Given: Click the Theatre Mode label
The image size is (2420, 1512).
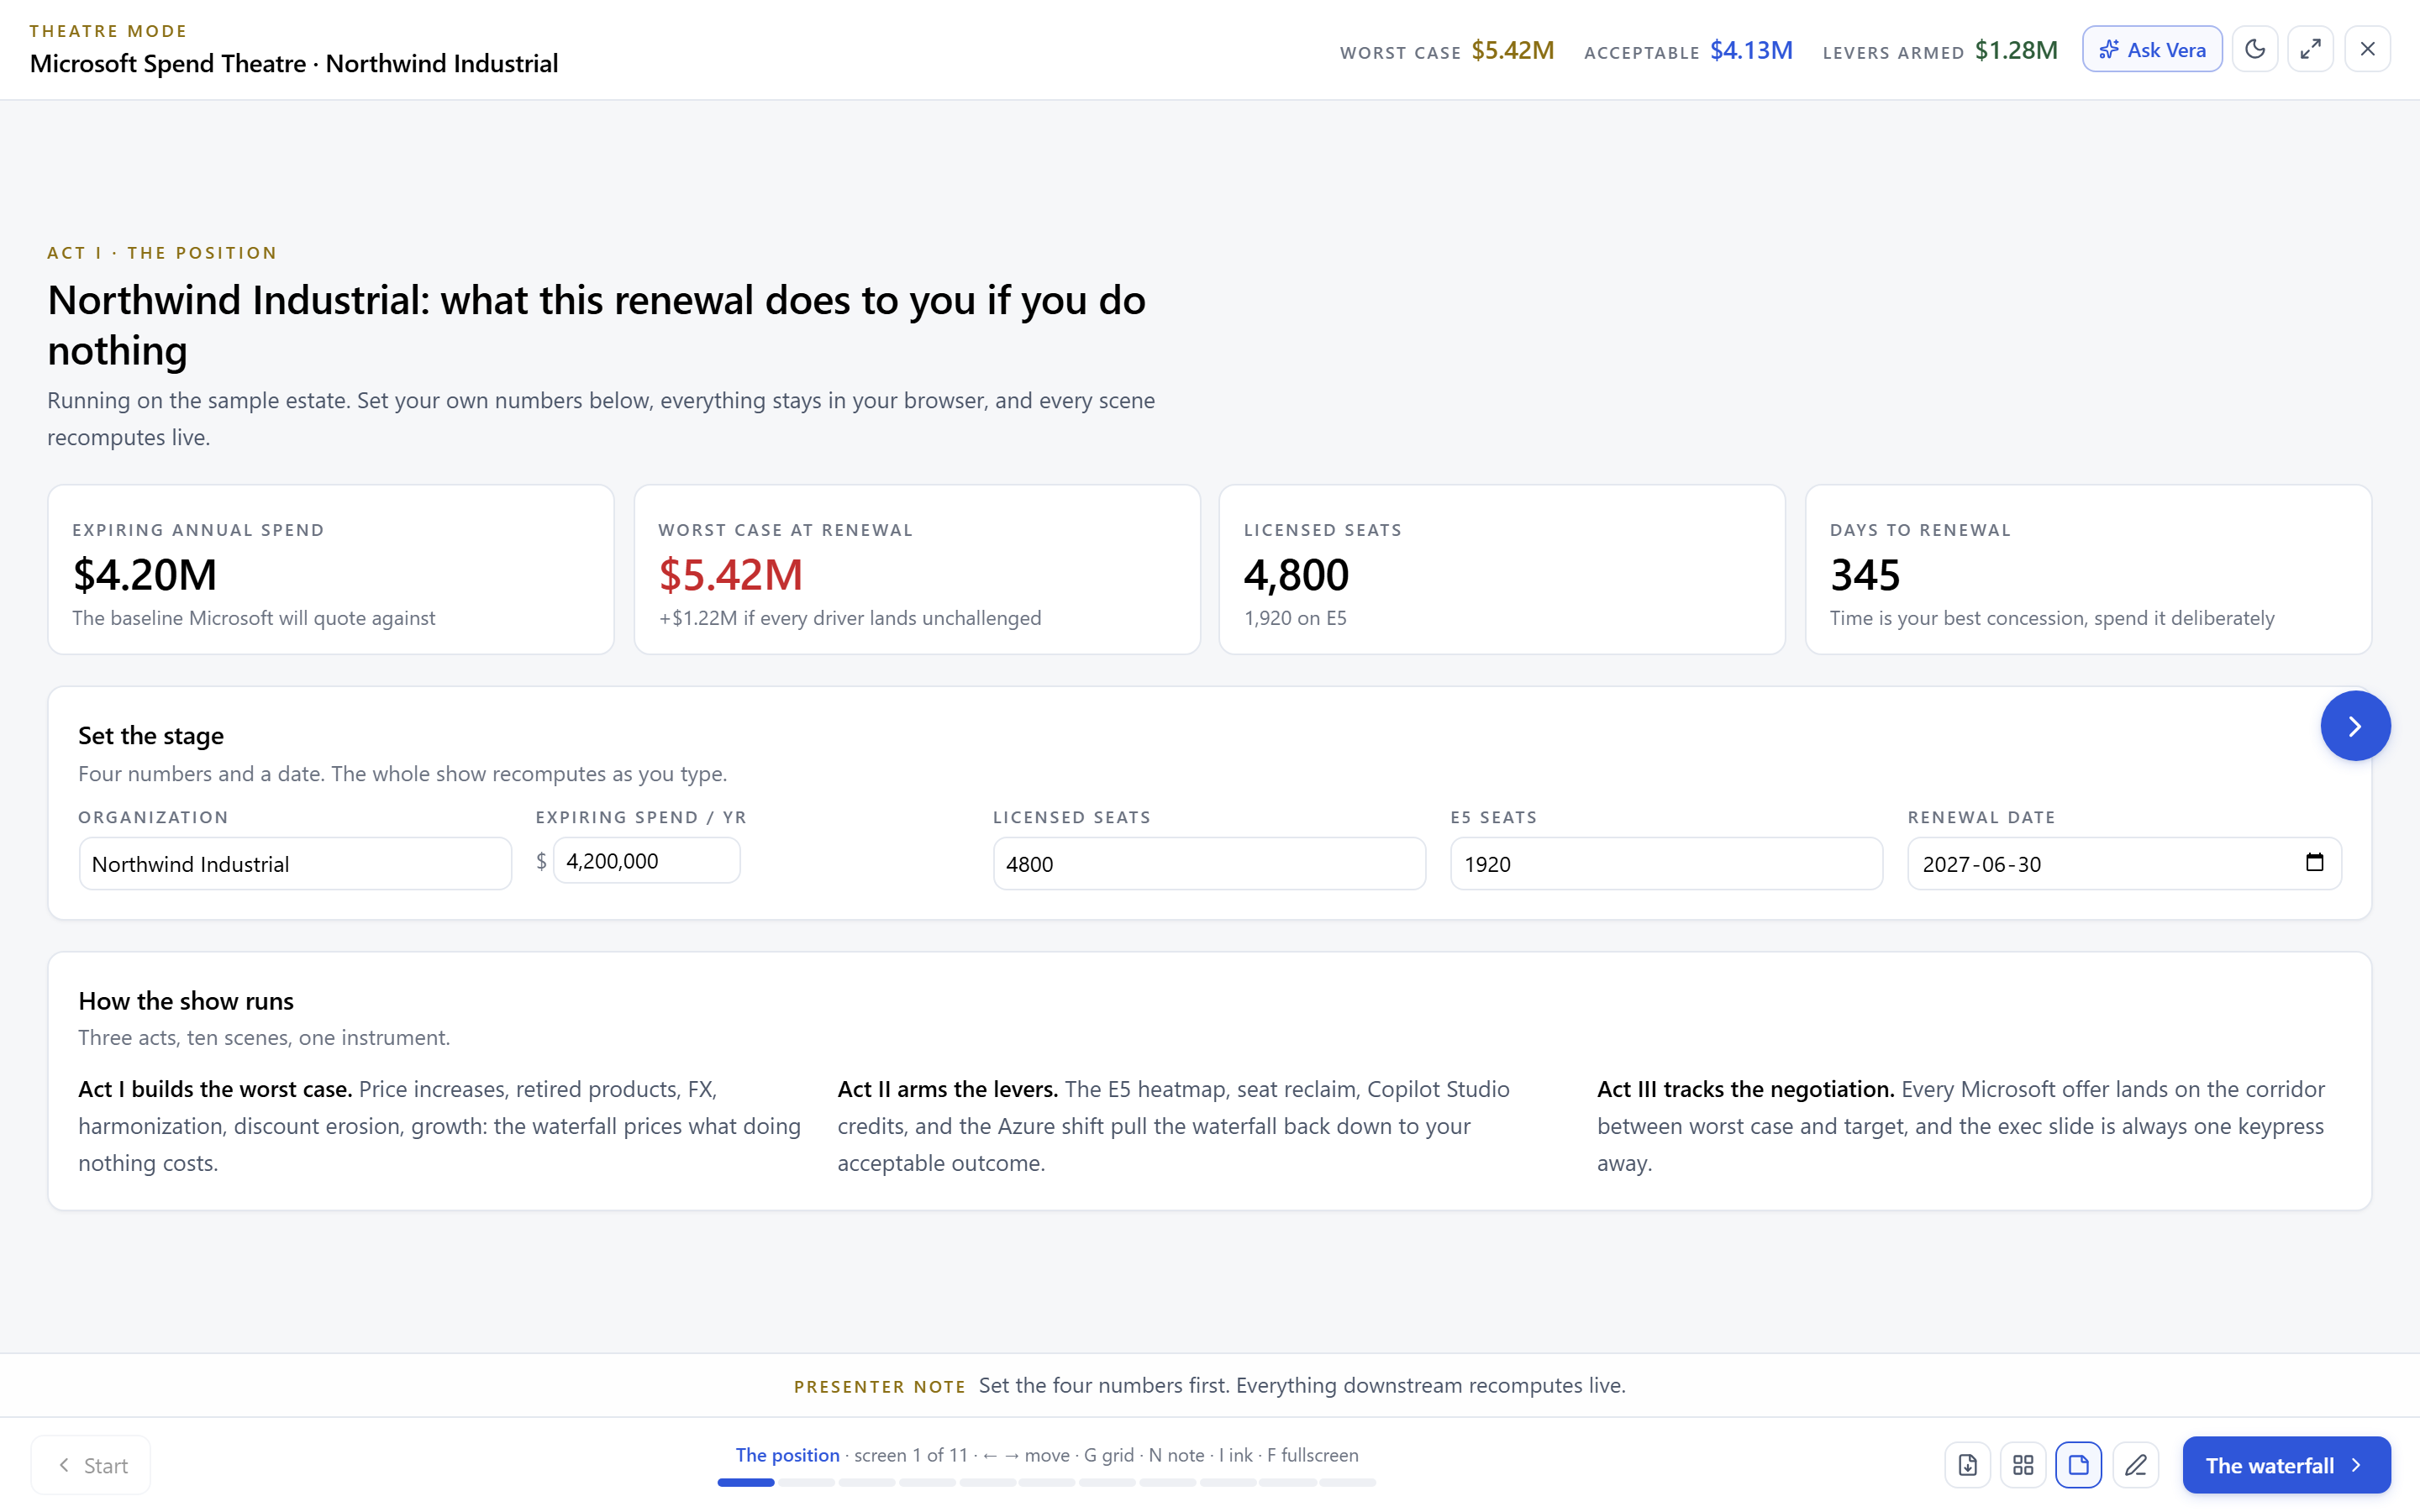Looking at the screenshot, I should 109,31.
